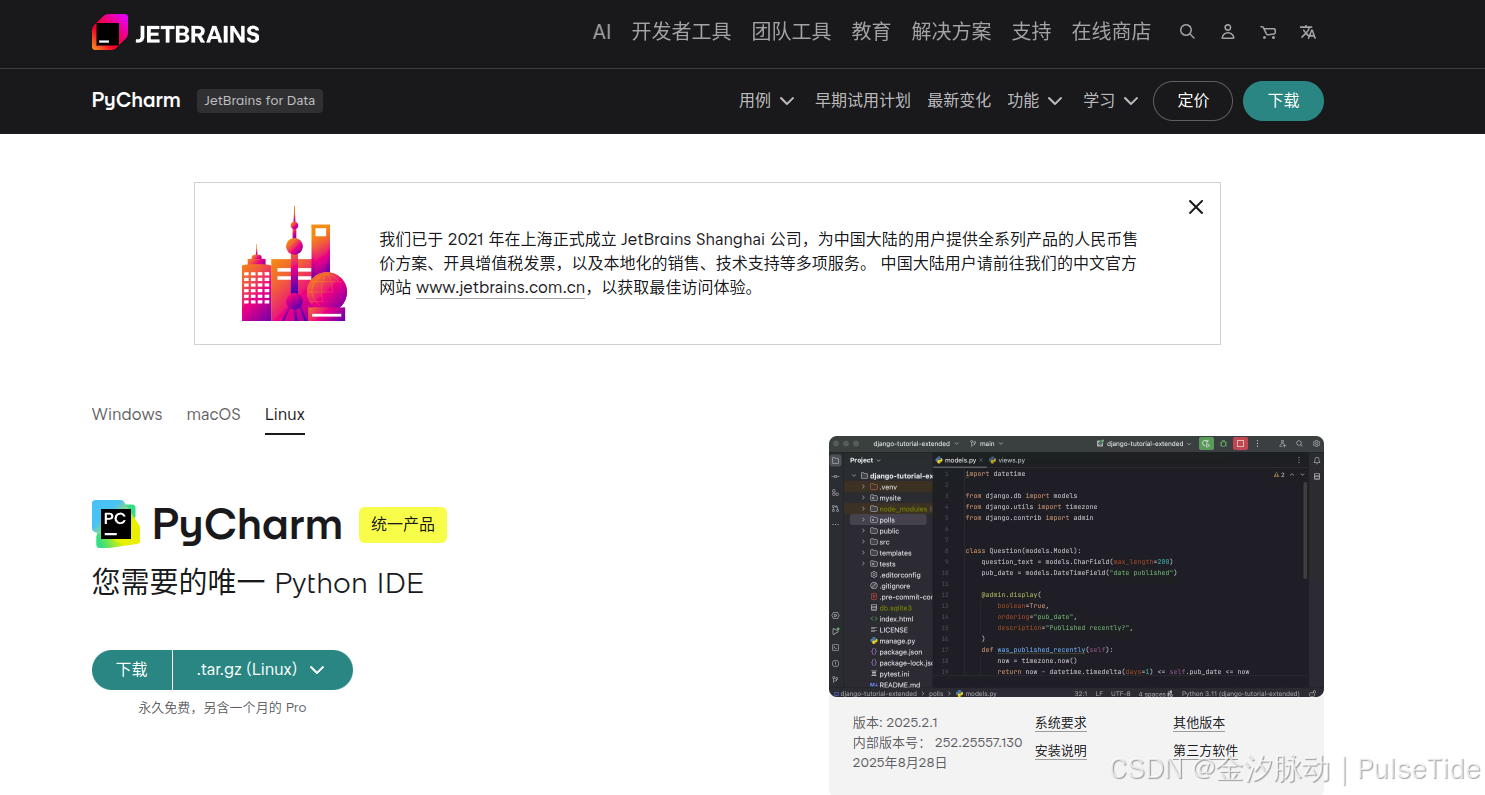Switch to the macOS tab
Image resolution: width=1485 pixels, height=795 pixels.
214,414
